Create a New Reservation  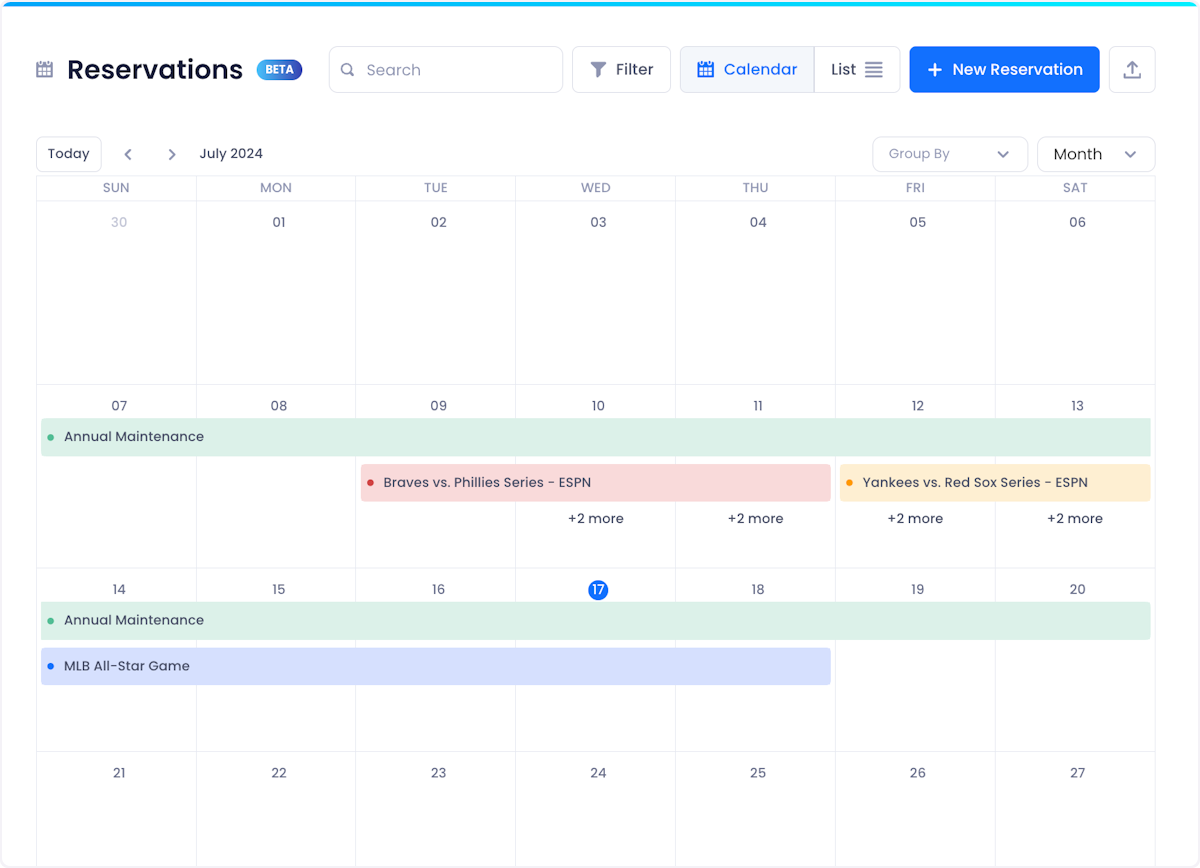pos(1004,70)
